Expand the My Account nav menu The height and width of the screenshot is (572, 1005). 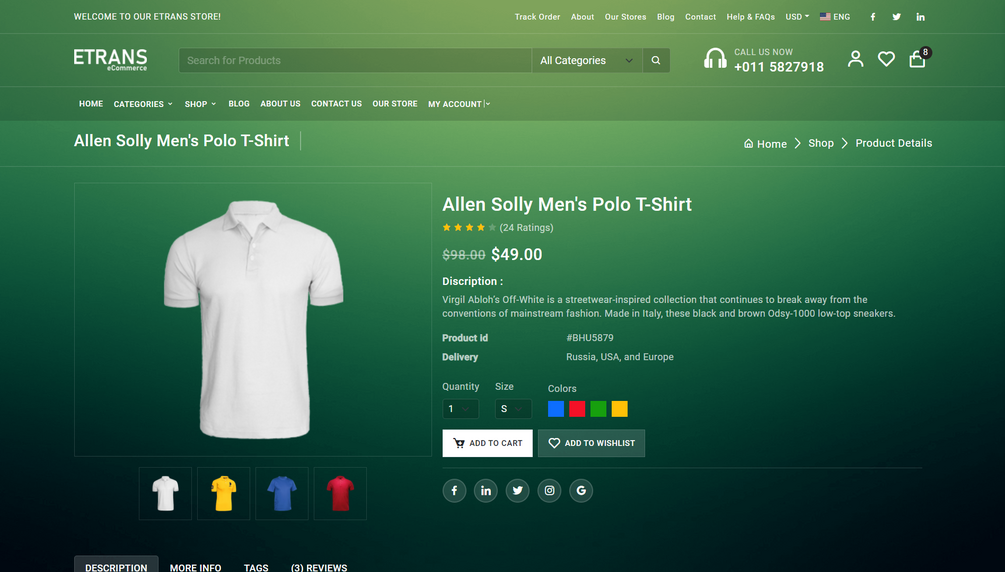point(459,104)
